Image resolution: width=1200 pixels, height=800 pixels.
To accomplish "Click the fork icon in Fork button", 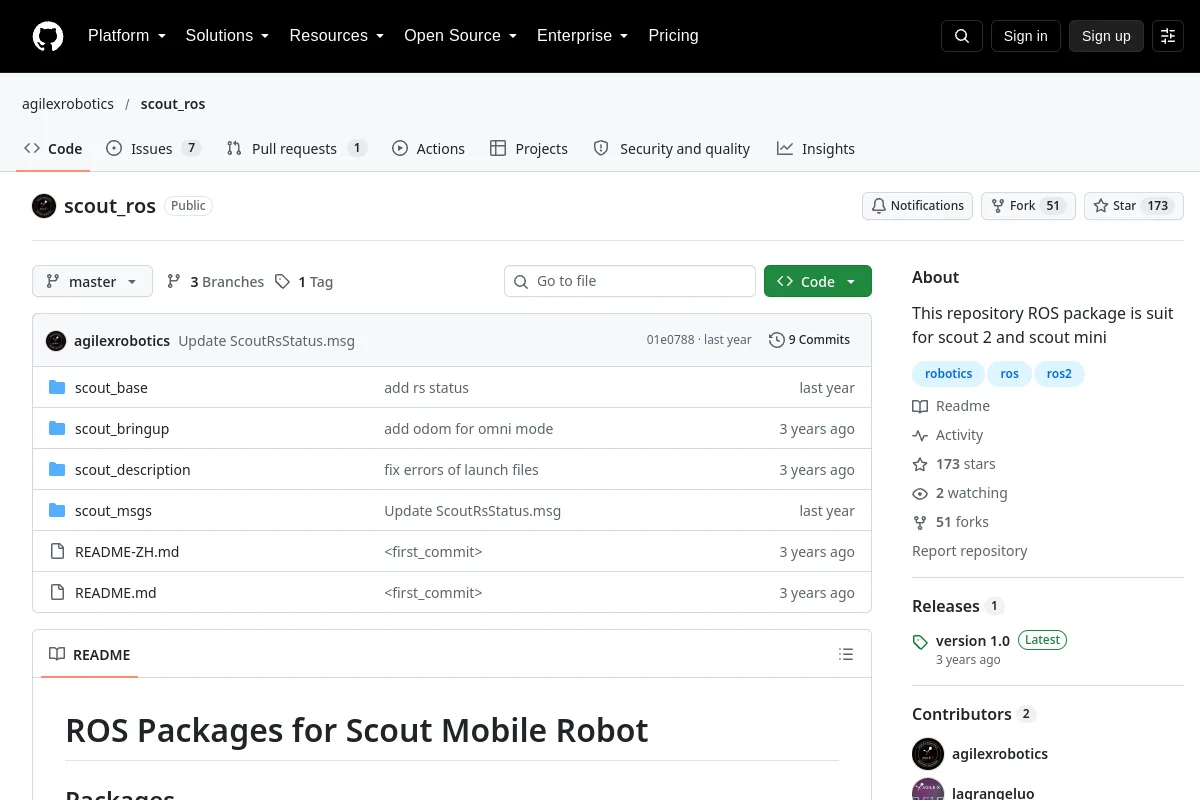I will 998,206.
